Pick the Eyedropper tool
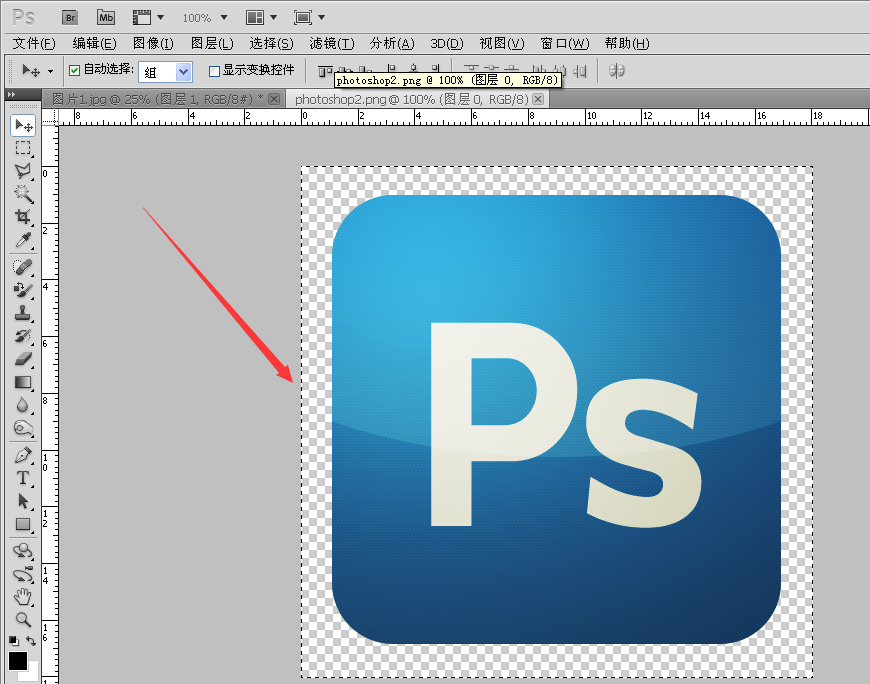The width and height of the screenshot is (870, 684). coord(23,240)
